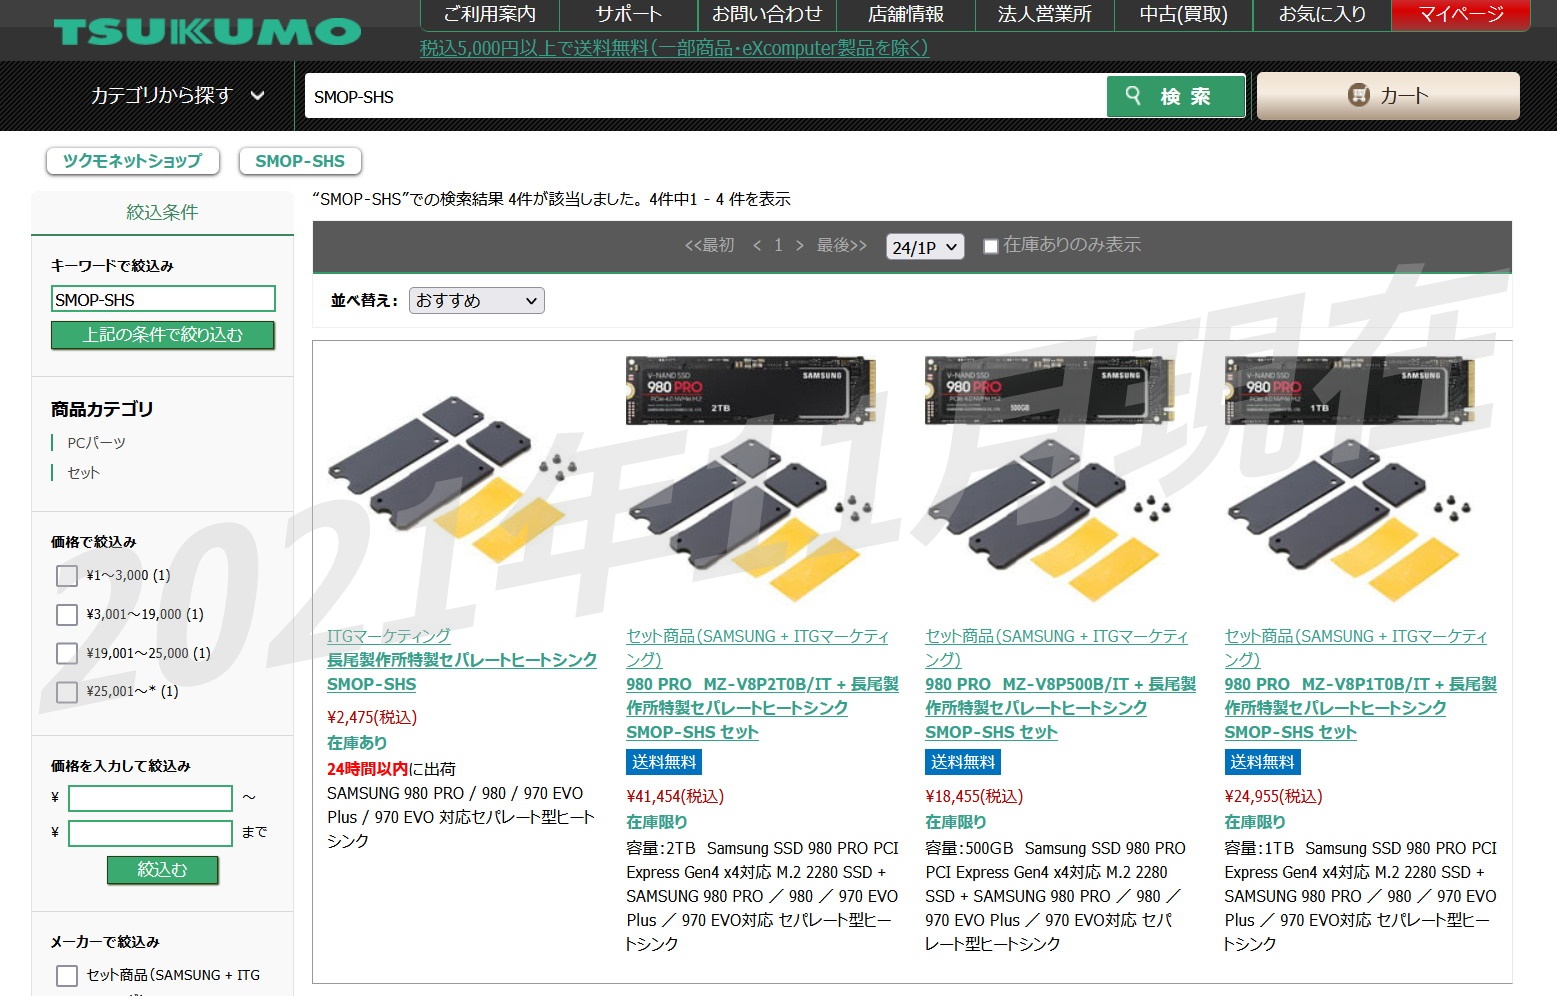Check the ¥19,001～25,000 price filter
Image resolution: width=1557 pixels, height=996 pixels.
point(67,653)
